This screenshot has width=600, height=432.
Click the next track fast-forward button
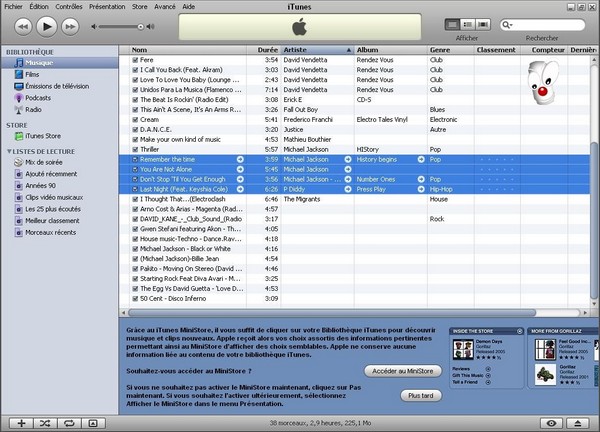(70, 27)
